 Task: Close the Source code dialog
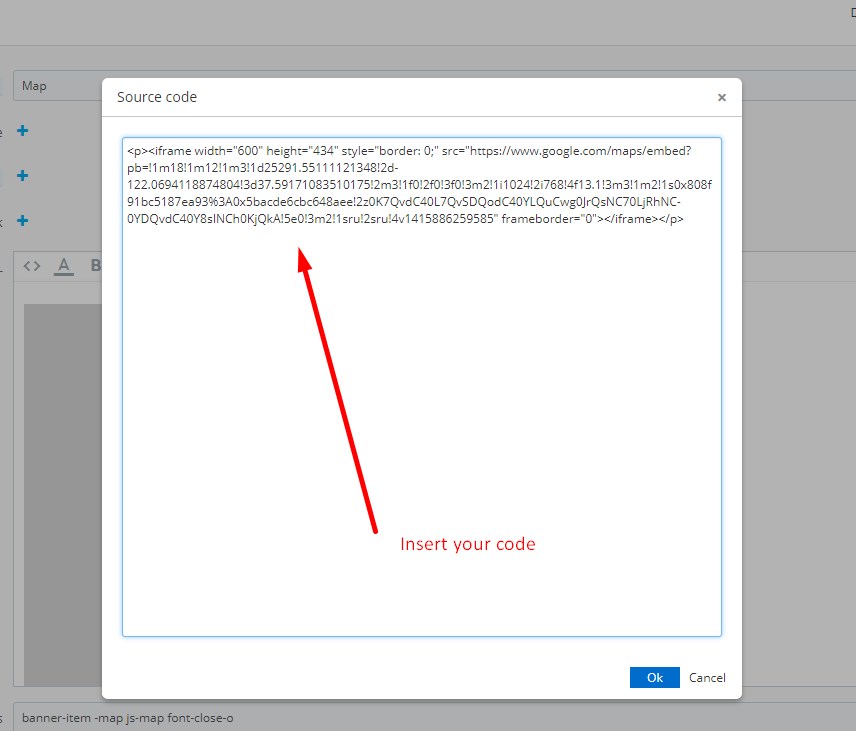point(721,98)
